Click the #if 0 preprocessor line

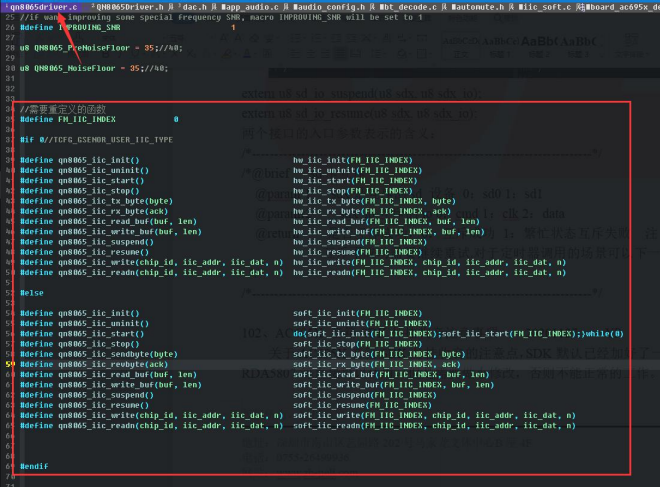96,140
